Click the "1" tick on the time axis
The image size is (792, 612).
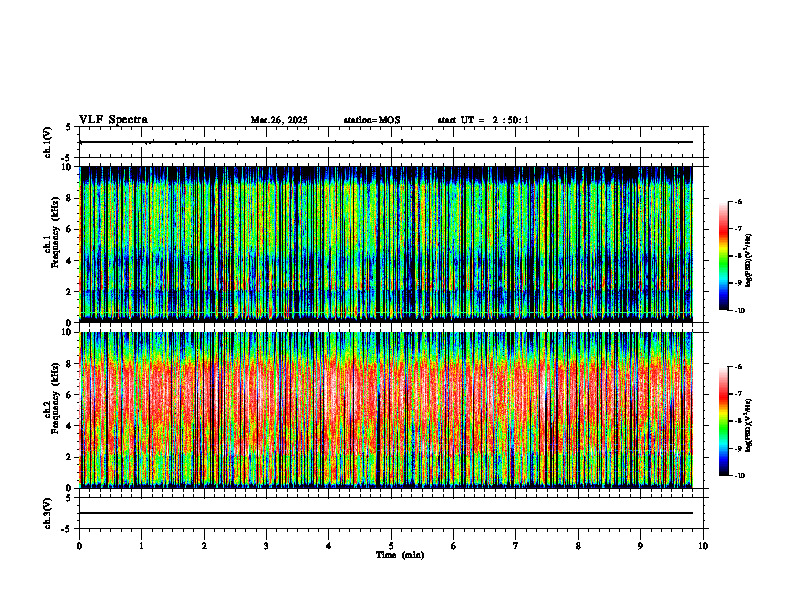click(142, 546)
